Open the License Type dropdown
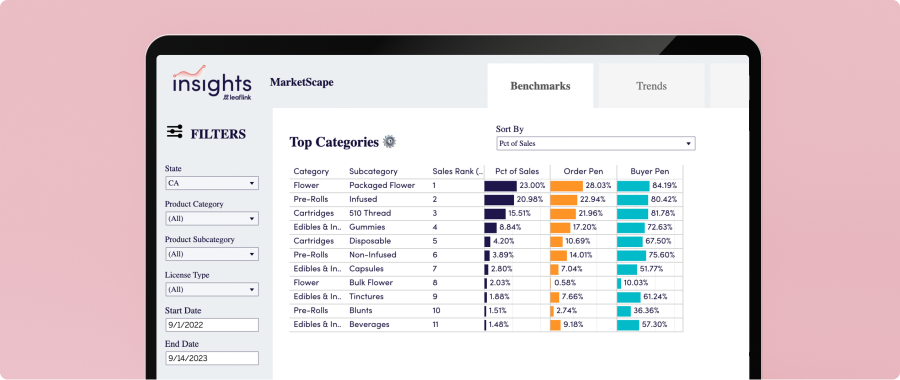The height and width of the screenshot is (380, 900). 212,289
